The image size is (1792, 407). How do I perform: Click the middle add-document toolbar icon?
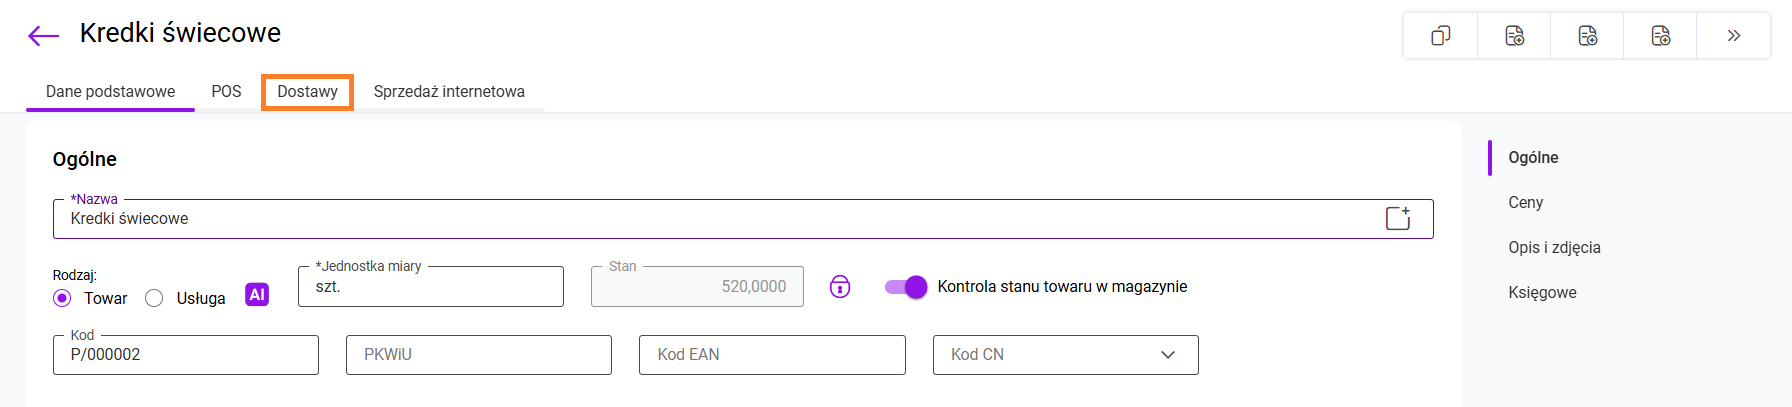pos(1587,36)
